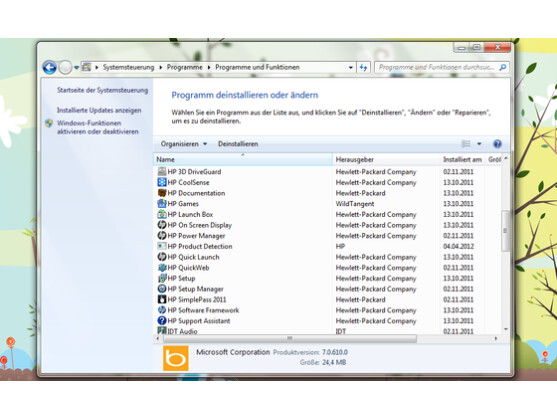Click Programme und Funktionen breadcrumb
The image size is (557, 418).
click(258, 67)
